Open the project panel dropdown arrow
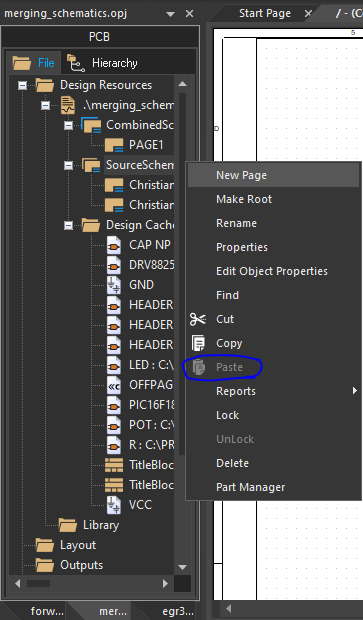This screenshot has width=363, height=620. click(170, 14)
